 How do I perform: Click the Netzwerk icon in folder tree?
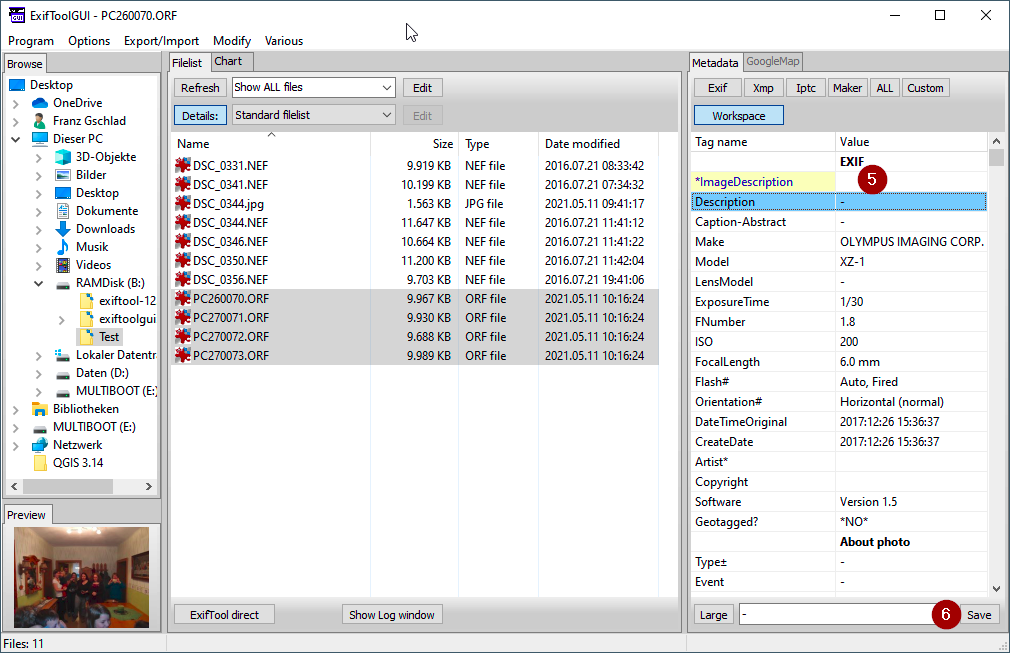[x=40, y=445]
